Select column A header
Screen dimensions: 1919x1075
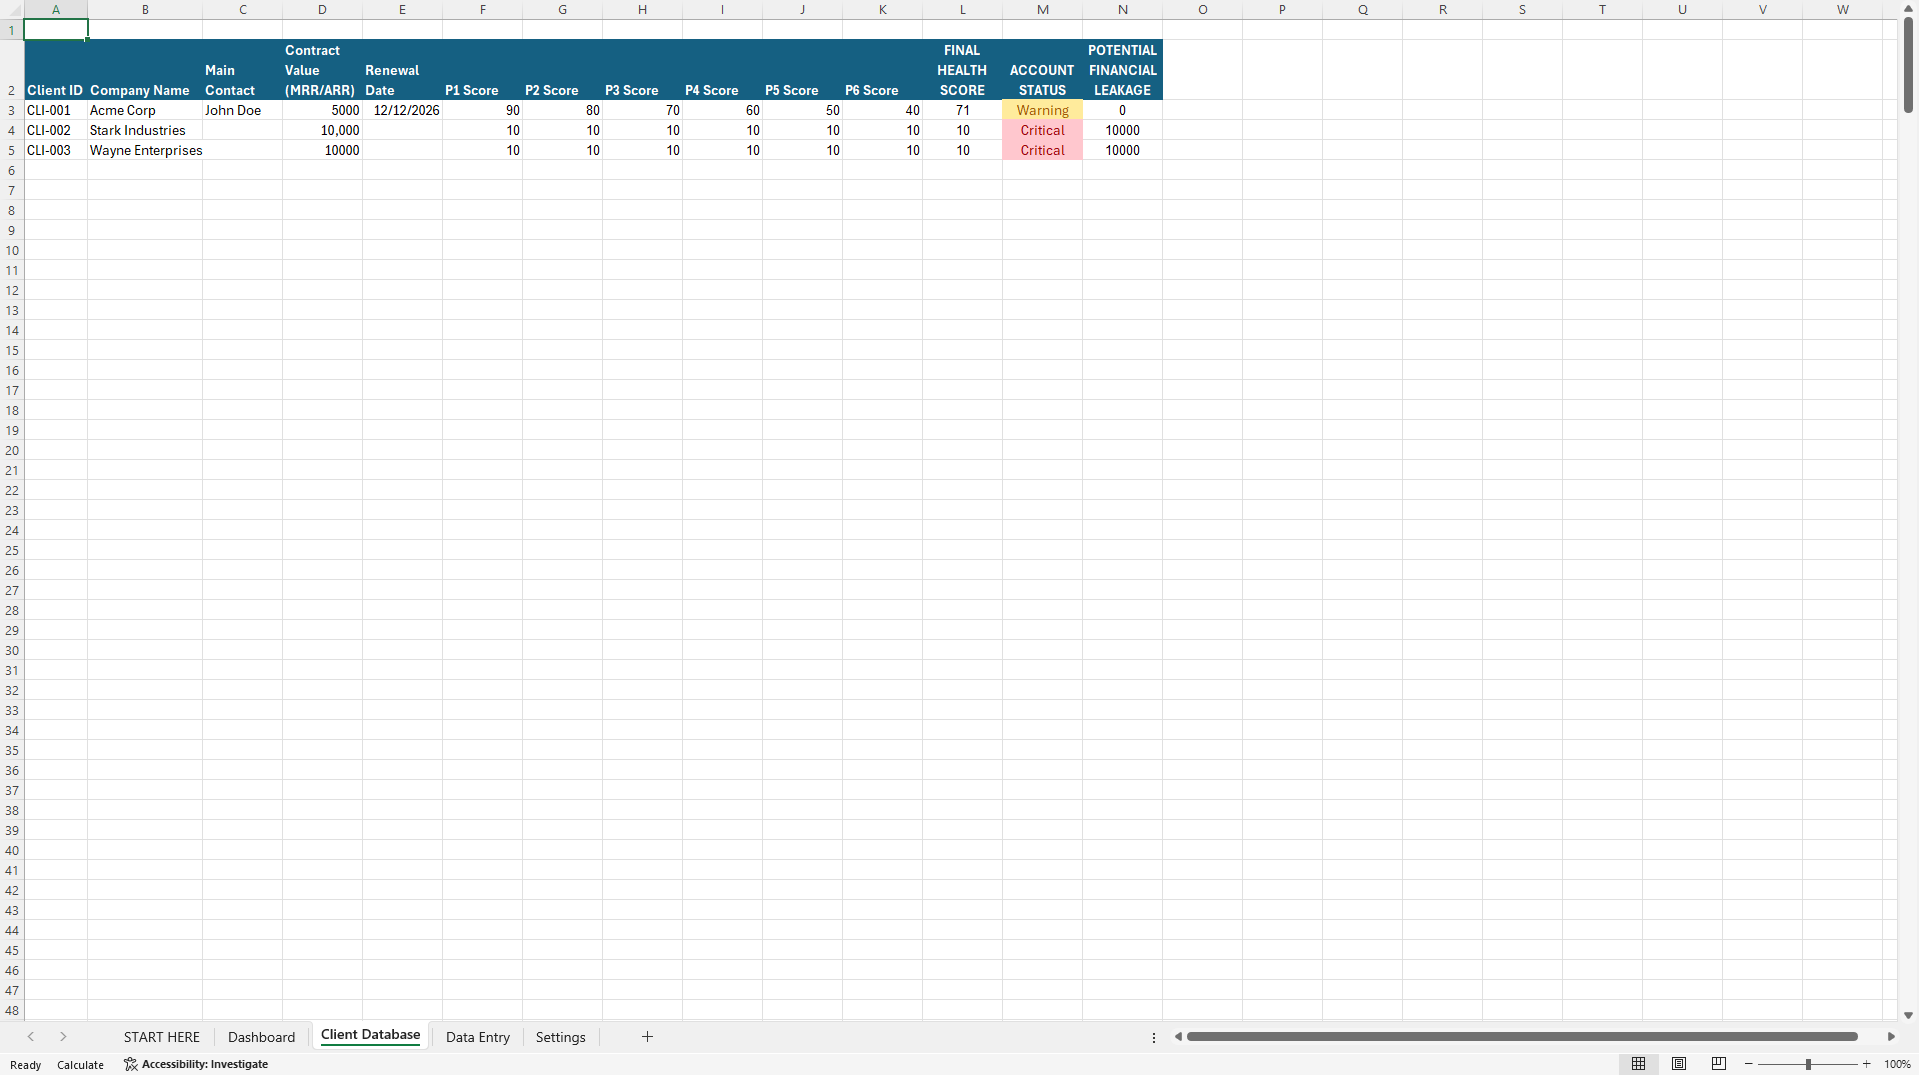pyautogui.click(x=56, y=10)
